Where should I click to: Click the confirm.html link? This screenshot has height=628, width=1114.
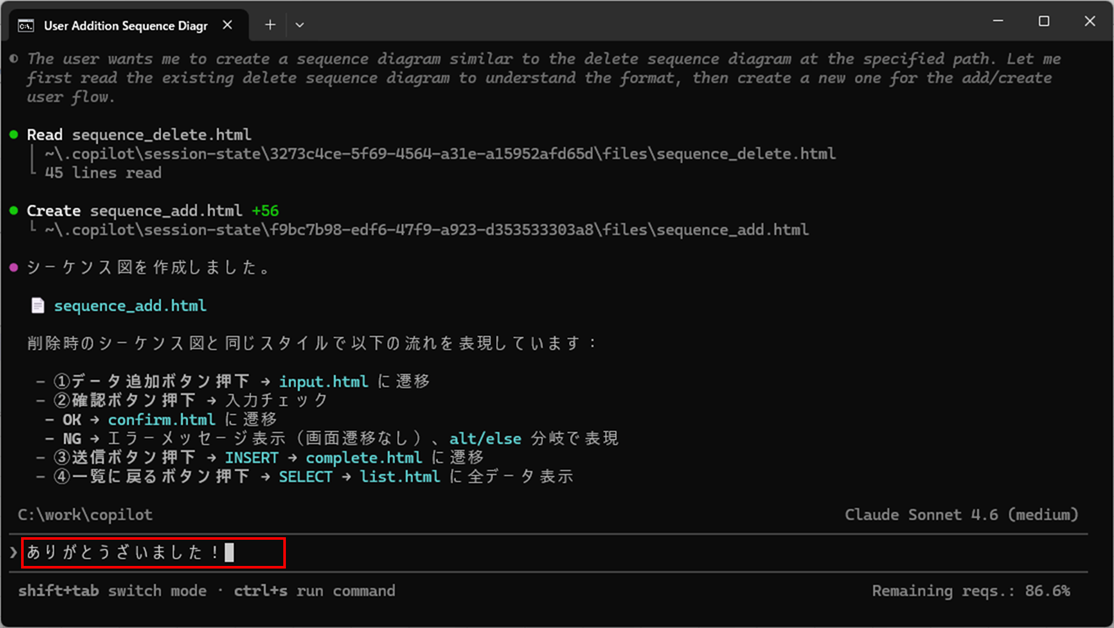coord(162,419)
